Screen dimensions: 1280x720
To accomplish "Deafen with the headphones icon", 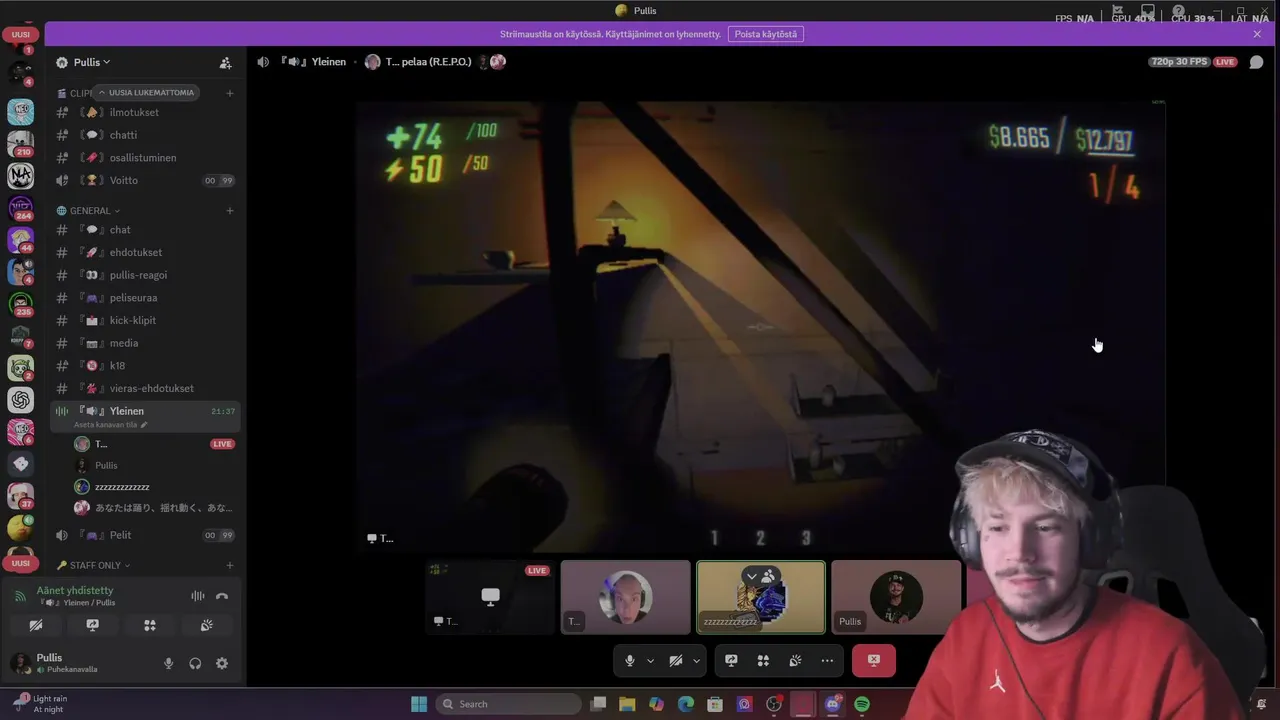I will coord(195,663).
